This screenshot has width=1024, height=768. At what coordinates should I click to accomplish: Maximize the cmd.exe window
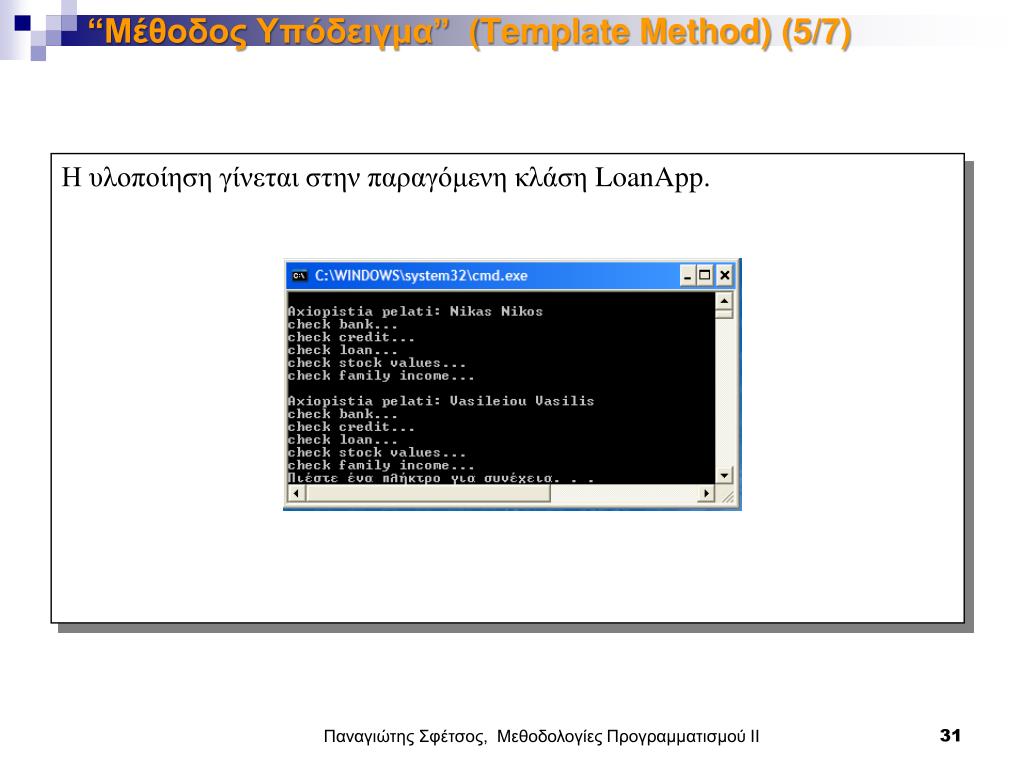click(705, 276)
